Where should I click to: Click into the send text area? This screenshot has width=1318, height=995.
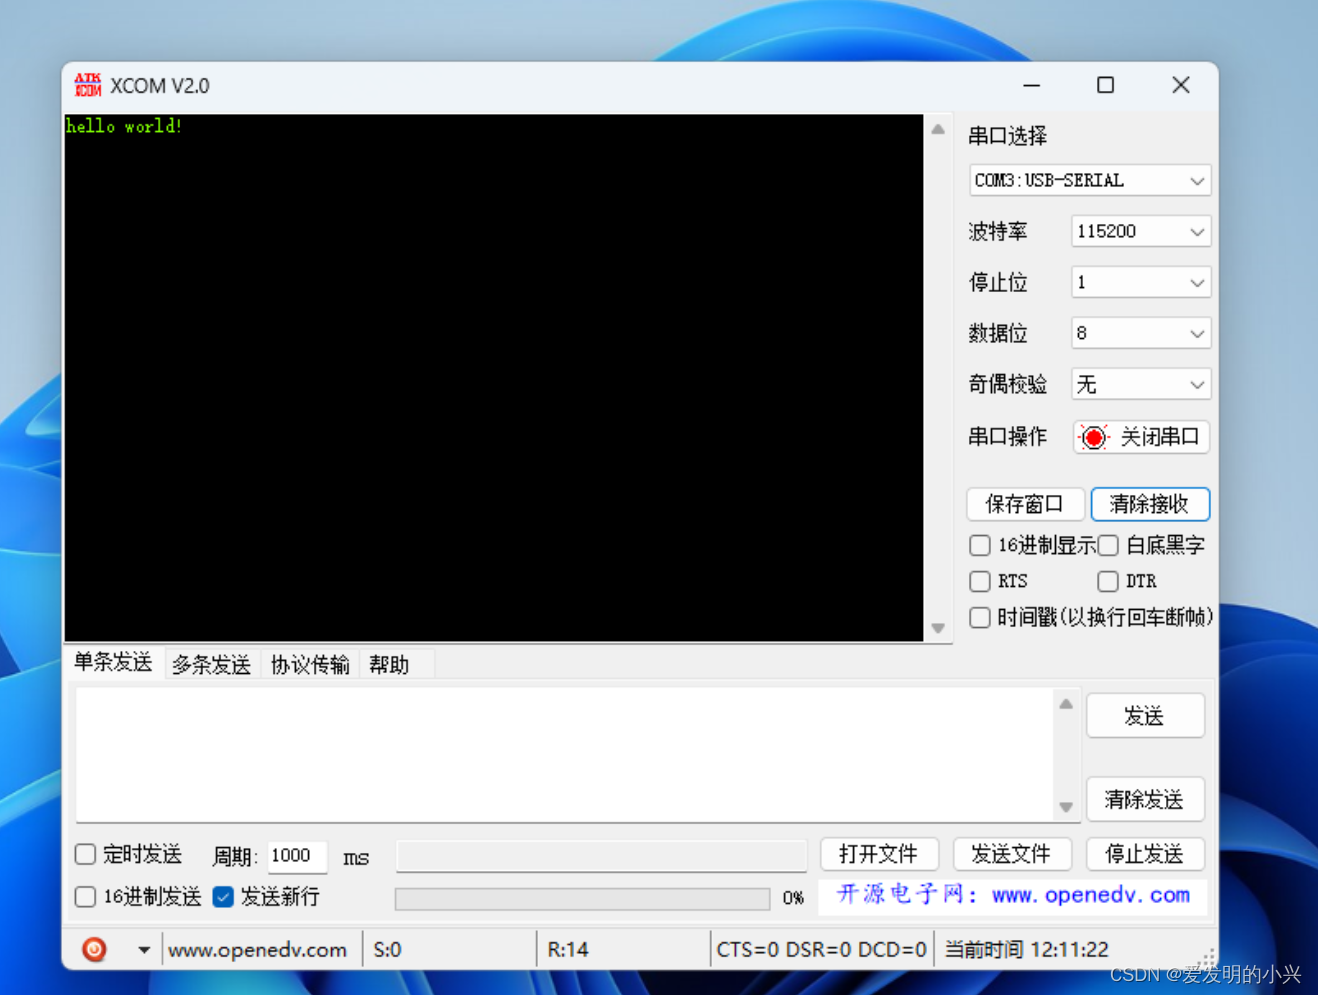point(565,755)
